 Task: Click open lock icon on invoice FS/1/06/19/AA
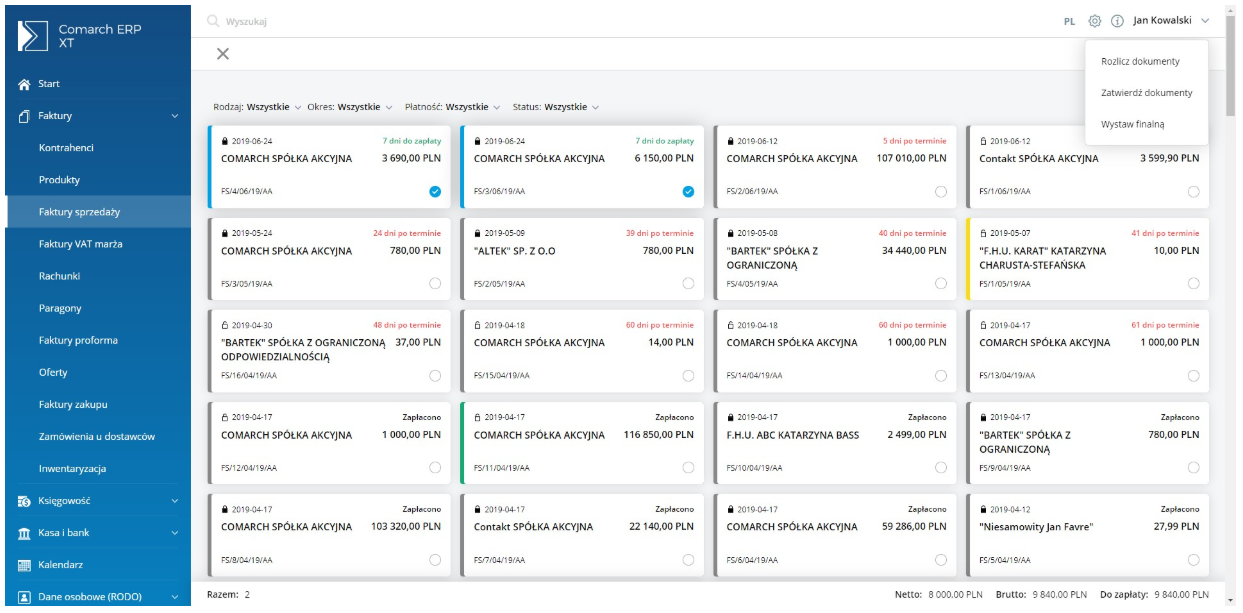[x=983, y=141]
